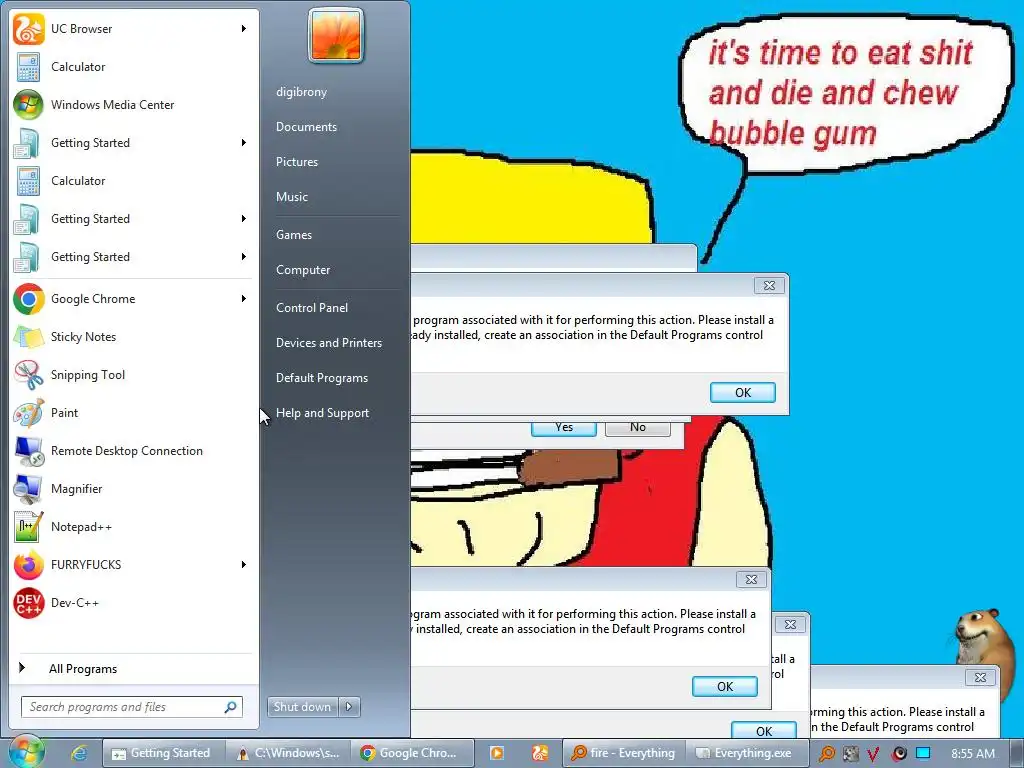Open Pictures from the Start menu
This screenshot has height=768, width=1024.
pos(296,162)
